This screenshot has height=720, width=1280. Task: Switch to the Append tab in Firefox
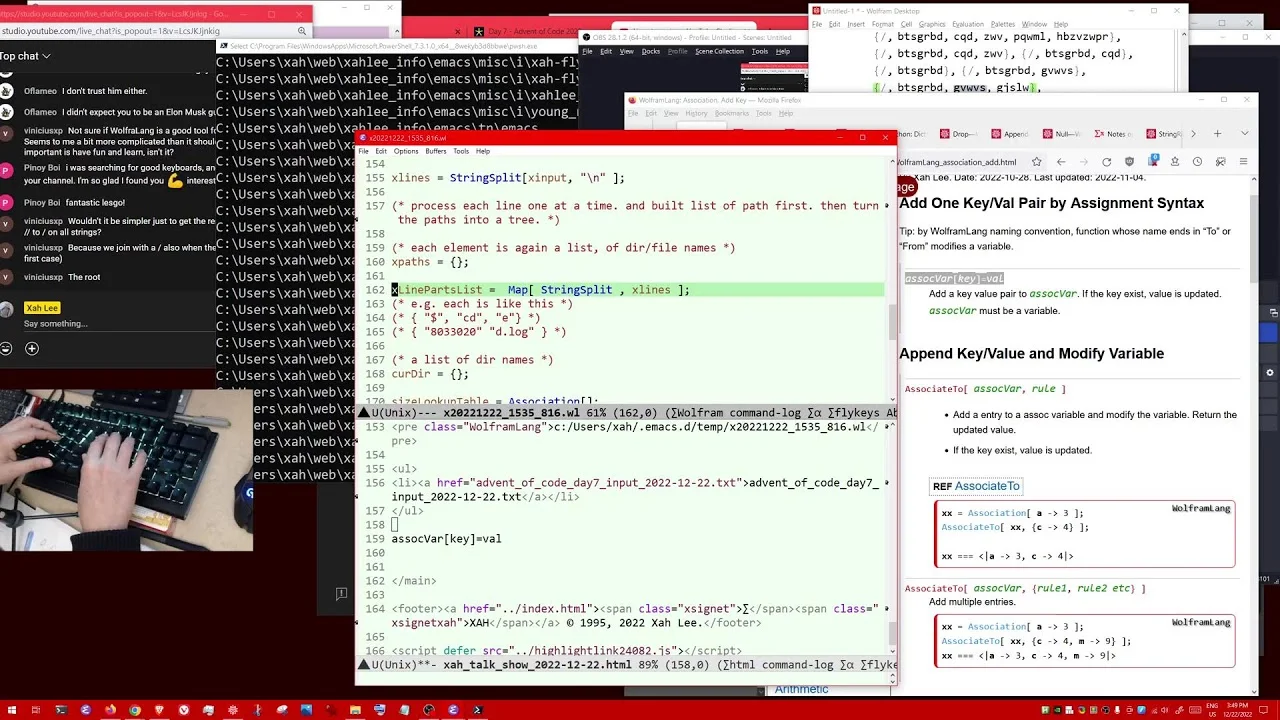(1012, 134)
